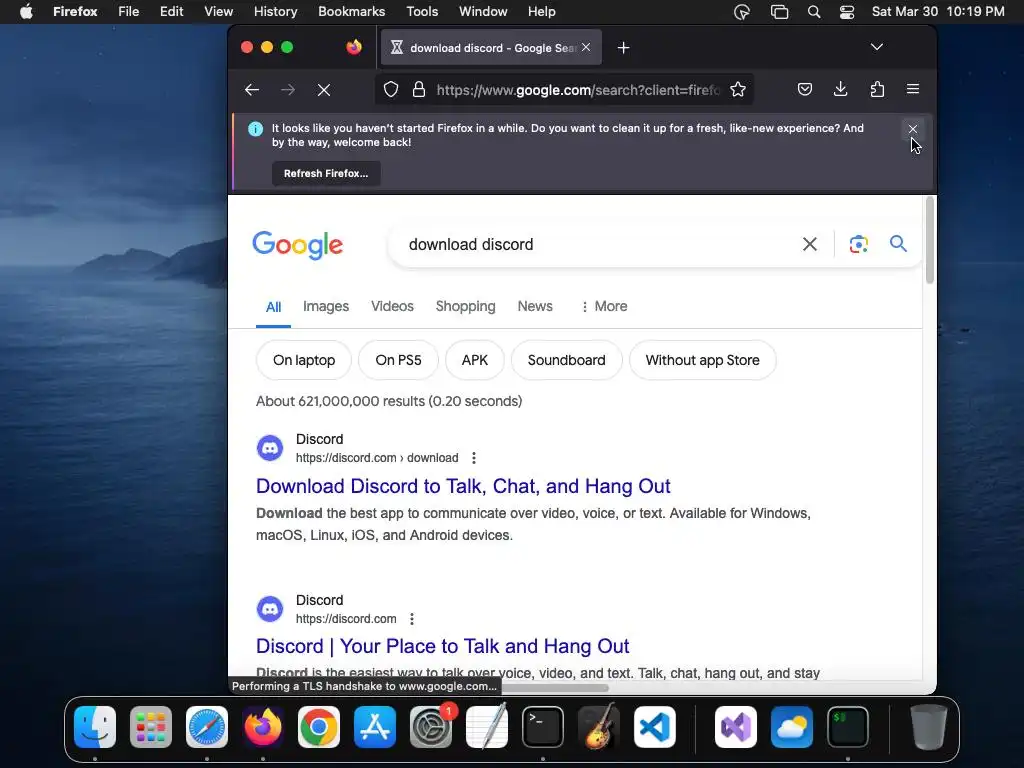Open options dots beside https://discord.com result
Image resolution: width=1024 pixels, height=768 pixels.
(411, 618)
